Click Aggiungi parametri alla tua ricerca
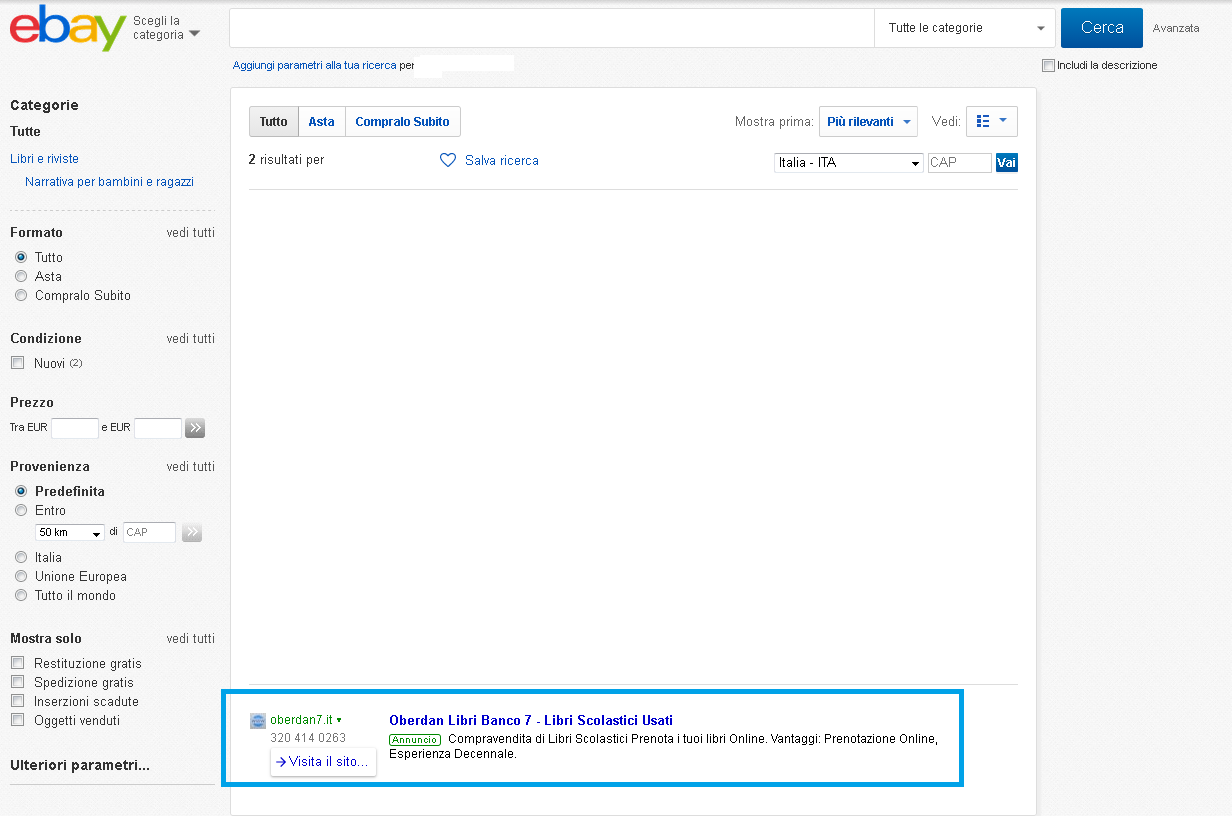The width and height of the screenshot is (1232, 816). click(x=314, y=65)
